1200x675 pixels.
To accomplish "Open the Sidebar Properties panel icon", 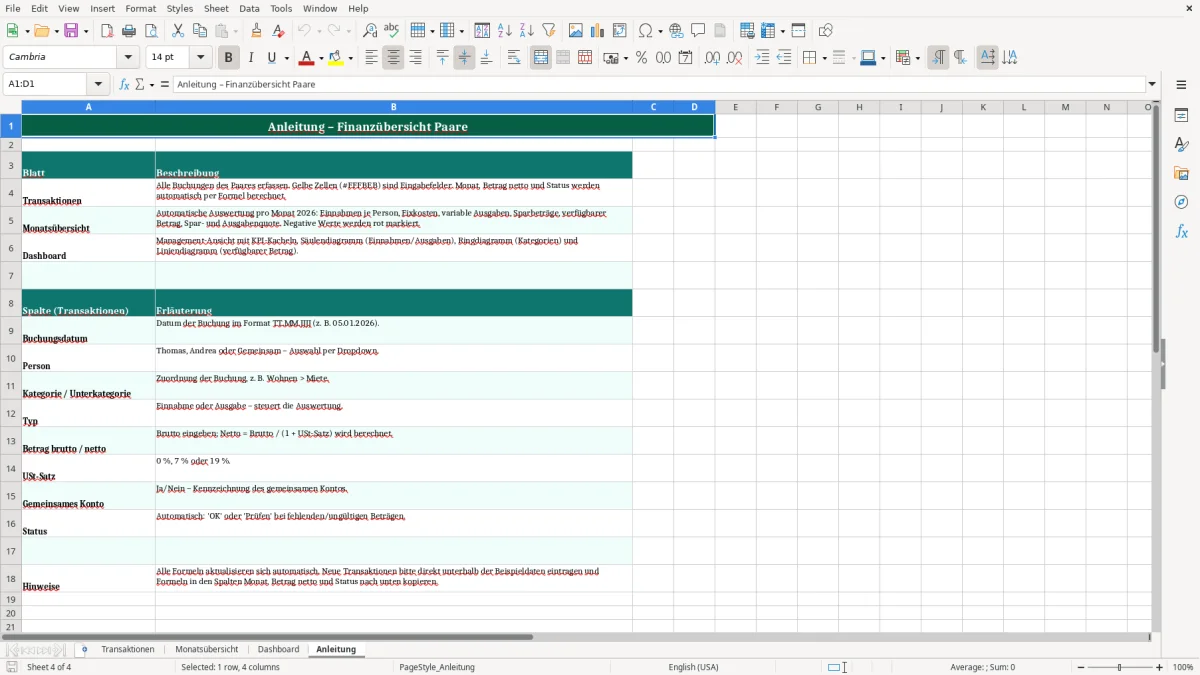I will (x=1181, y=116).
